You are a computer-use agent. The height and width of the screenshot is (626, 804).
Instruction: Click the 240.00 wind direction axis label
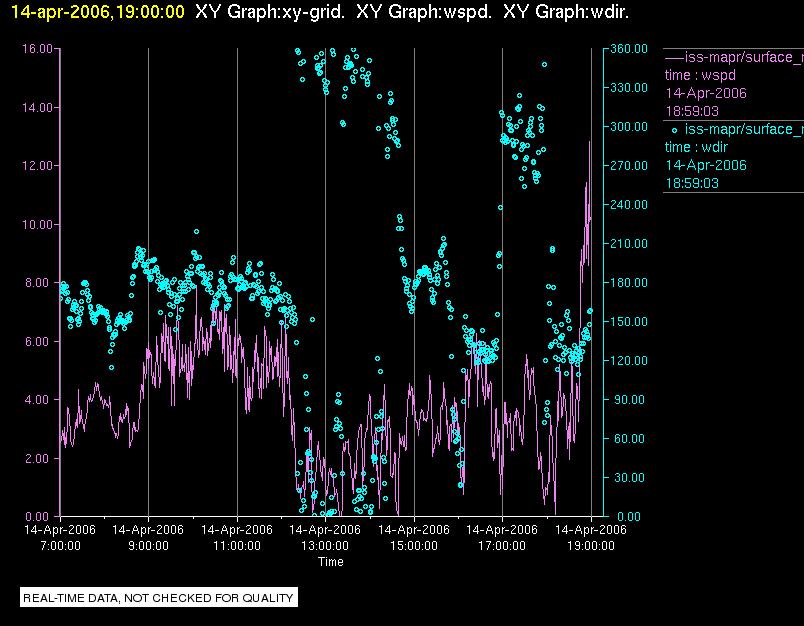tap(629, 205)
